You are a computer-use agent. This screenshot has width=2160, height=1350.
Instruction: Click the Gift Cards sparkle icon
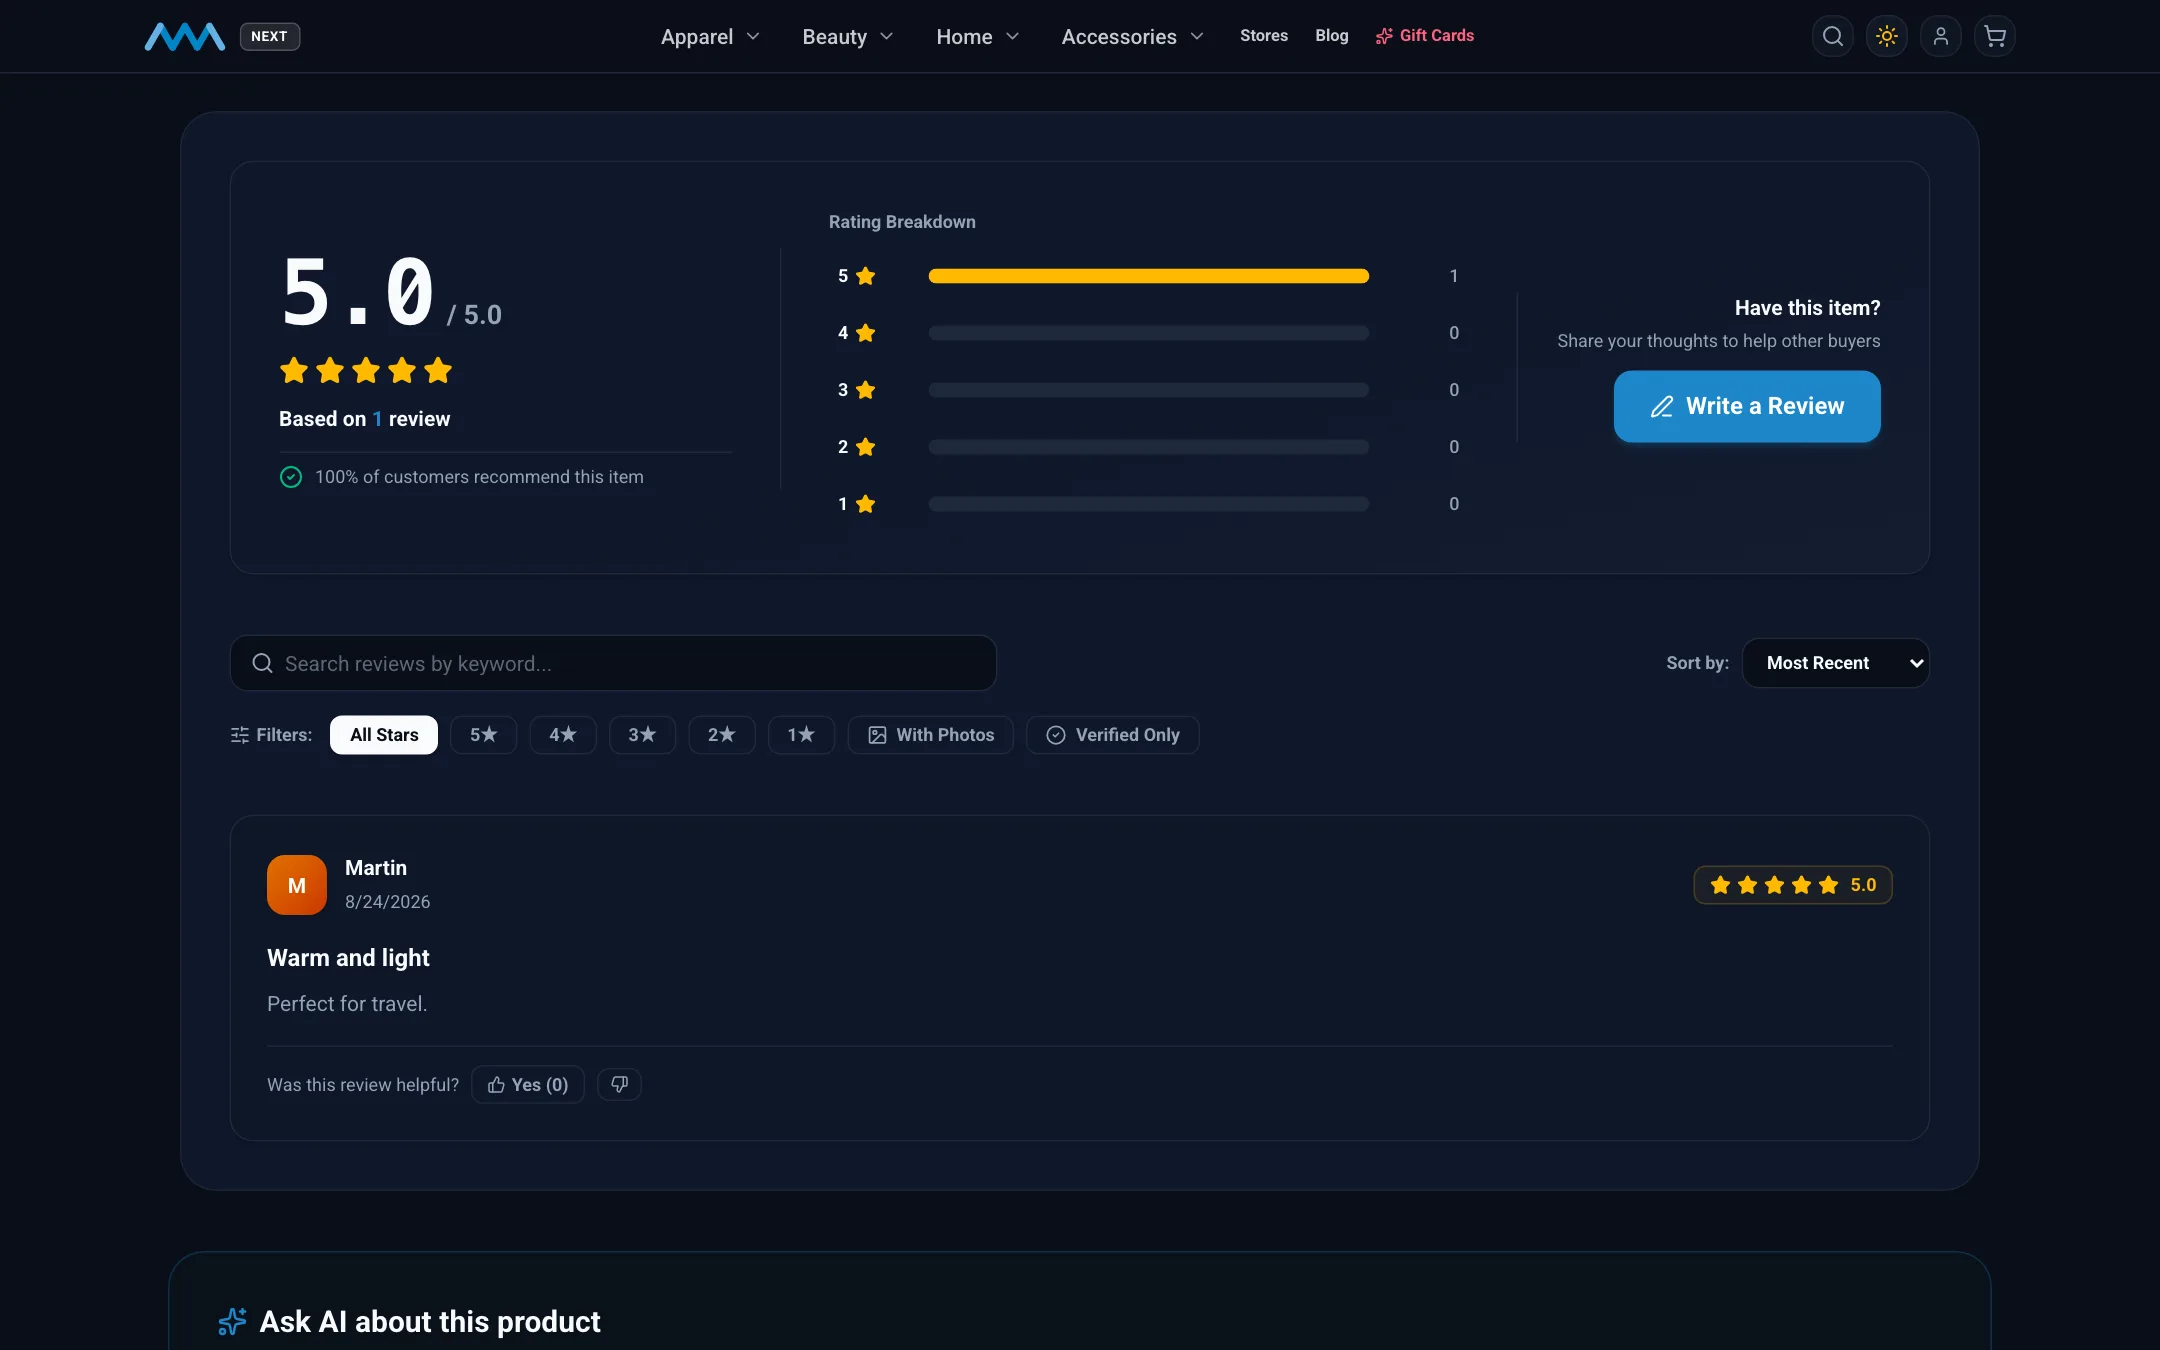coord(1384,36)
